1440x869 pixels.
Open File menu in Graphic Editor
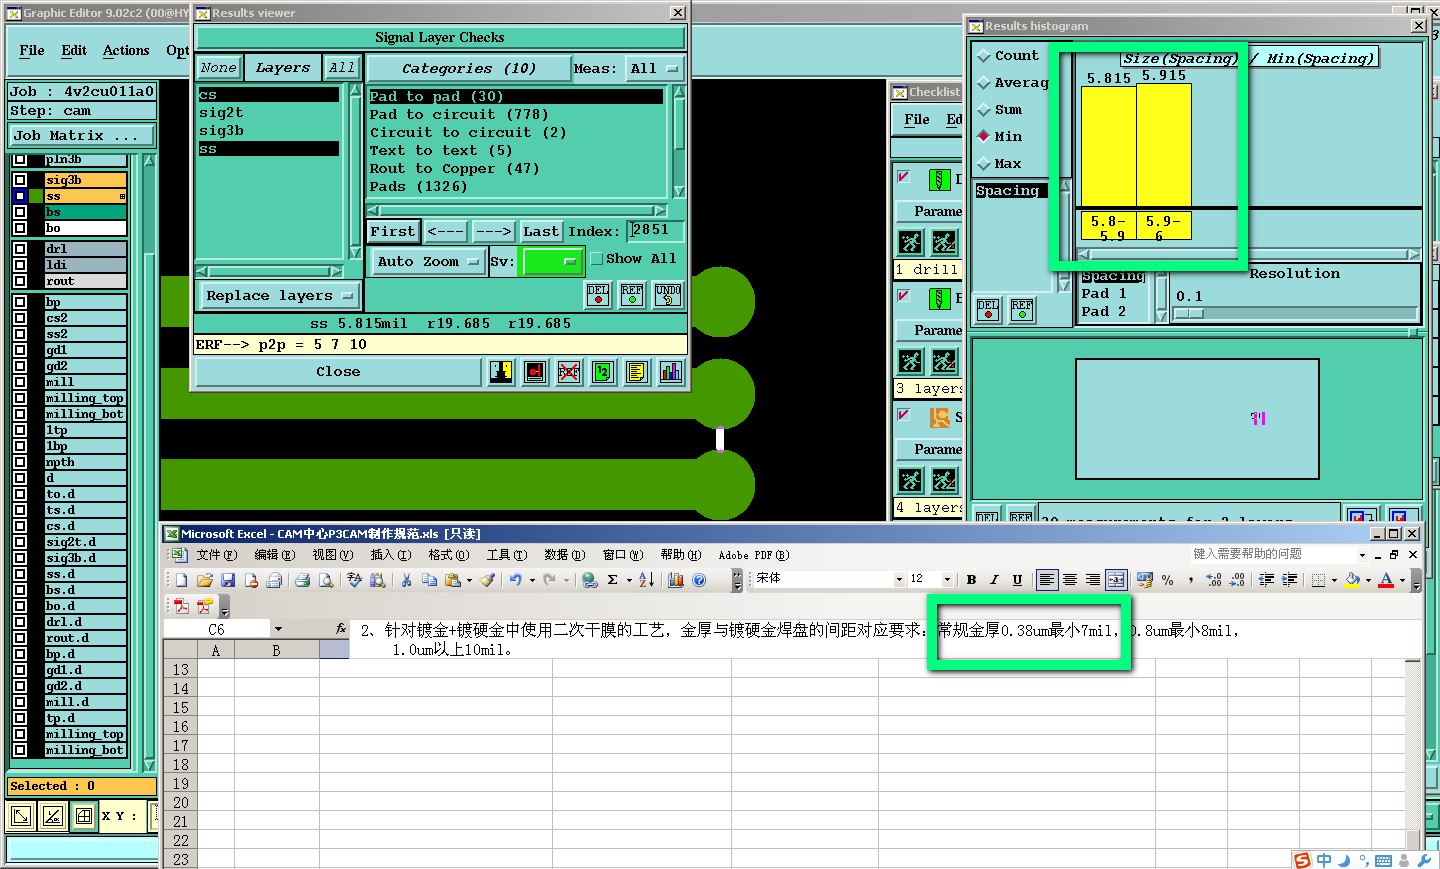pyautogui.click(x=32, y=51)
